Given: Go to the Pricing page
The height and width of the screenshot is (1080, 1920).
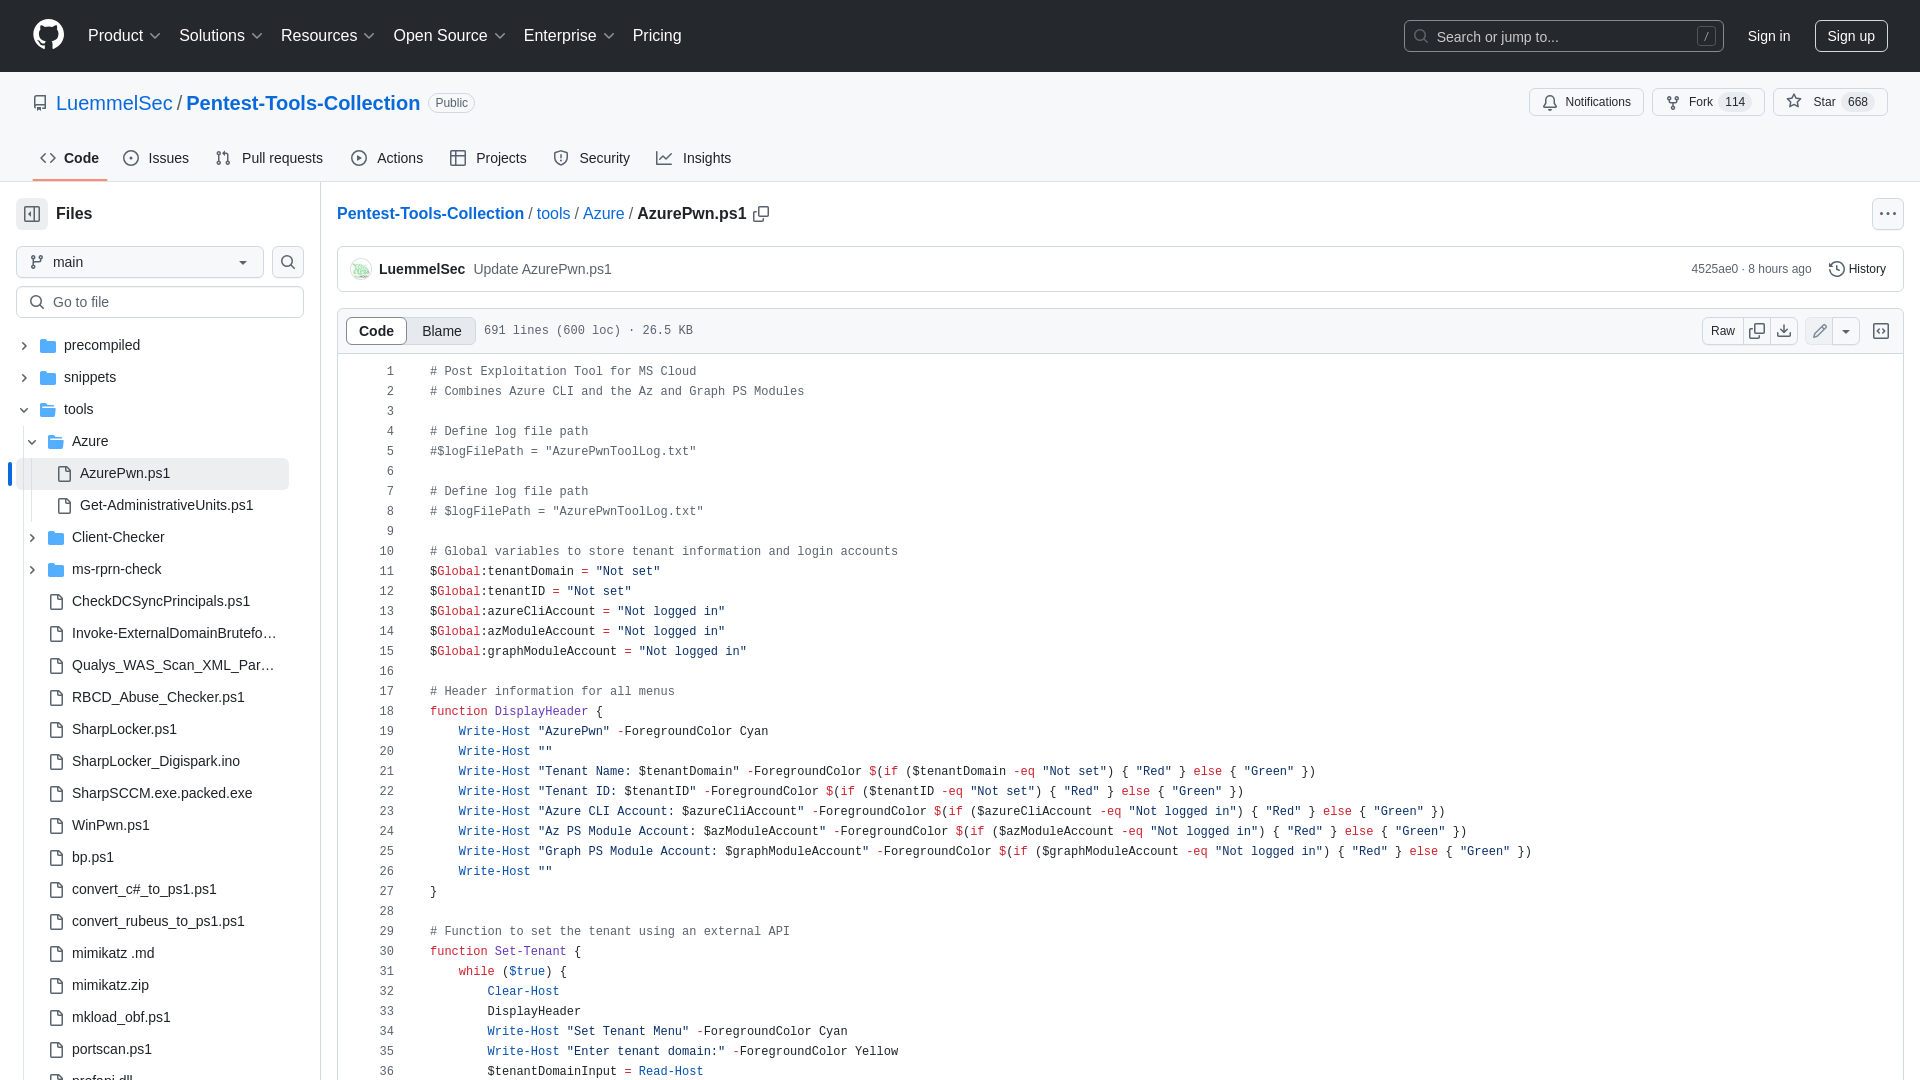Looking at the screenshot, I should 657,35.
